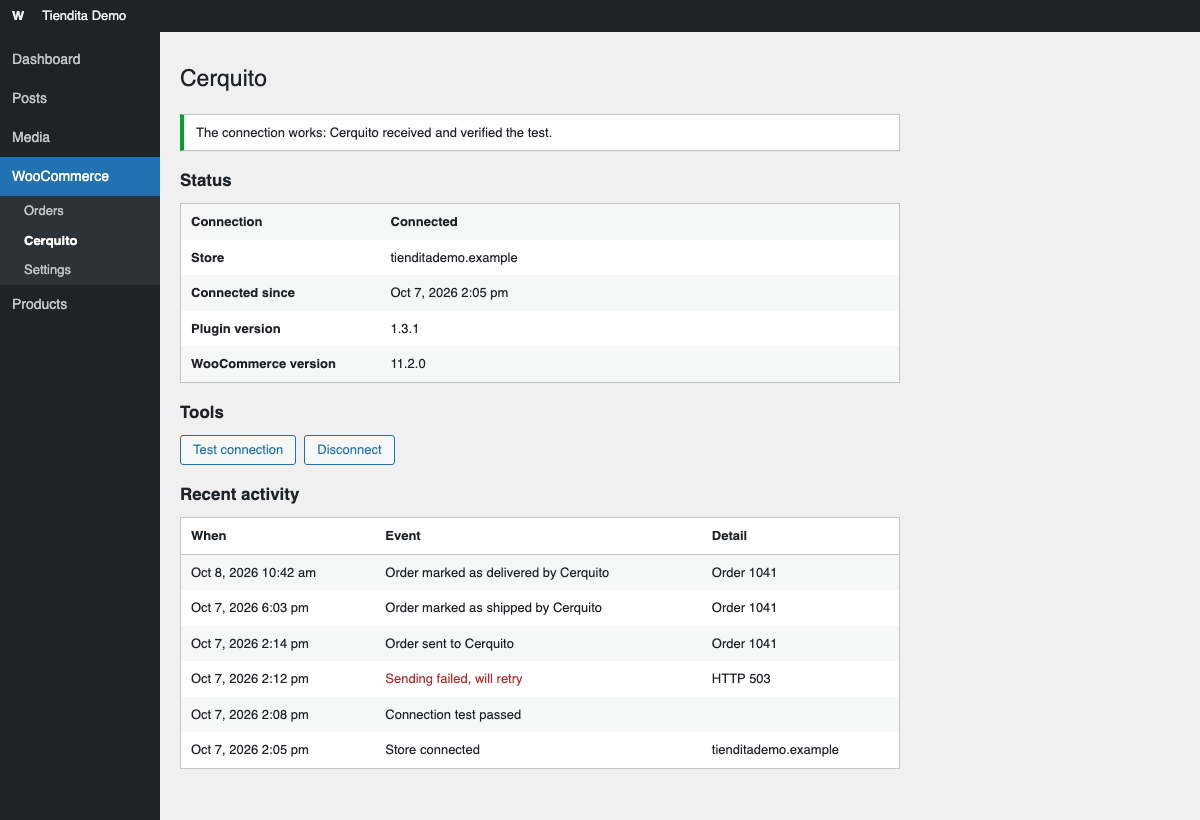Click the Plugin version label

pyautogui.click(x=236, y=329)
